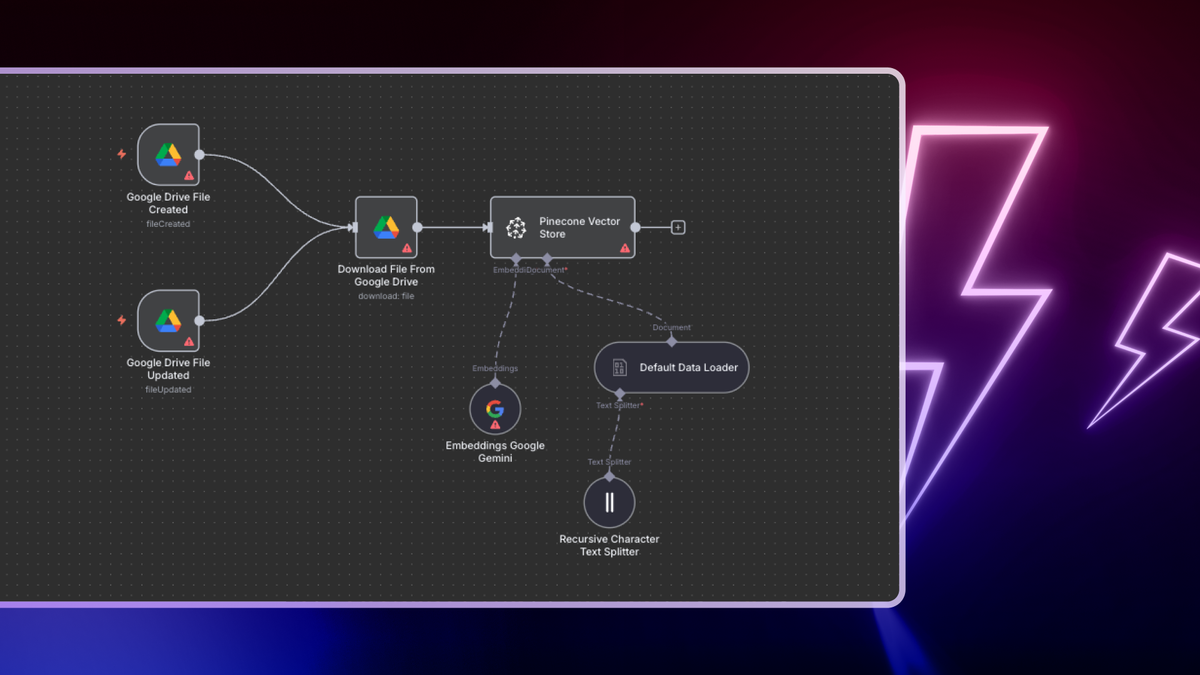Click warning icon on Google Drive File Updated

(189, 341)
